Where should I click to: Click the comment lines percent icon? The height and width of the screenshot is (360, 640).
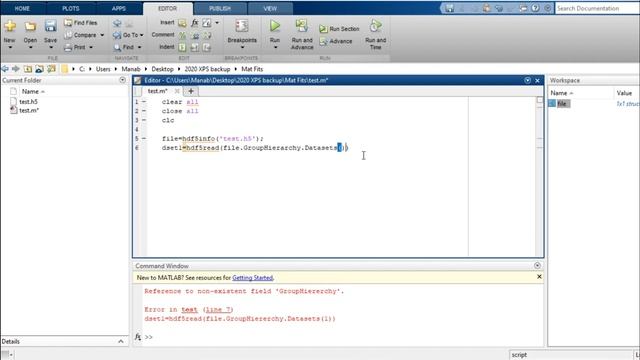(x=182, y=36)
